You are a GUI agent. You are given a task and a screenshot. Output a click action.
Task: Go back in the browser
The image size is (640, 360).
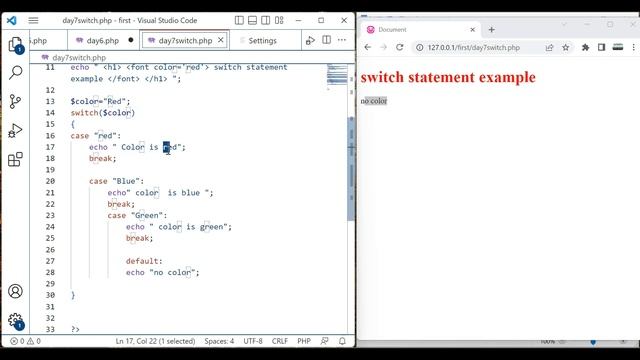(x=368, y=47)
